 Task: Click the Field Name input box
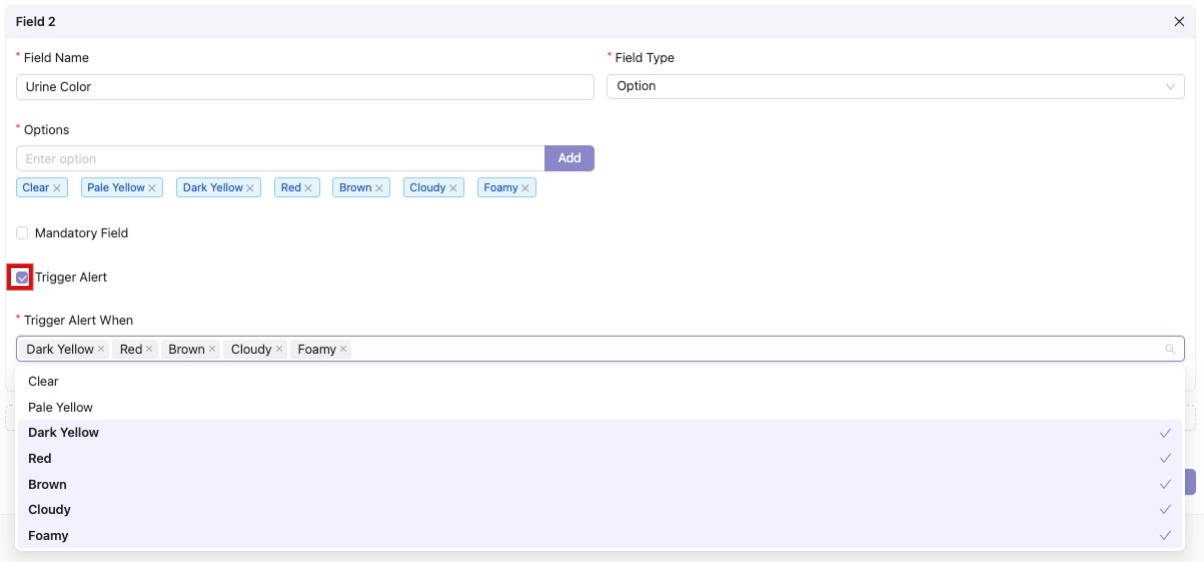305,87
